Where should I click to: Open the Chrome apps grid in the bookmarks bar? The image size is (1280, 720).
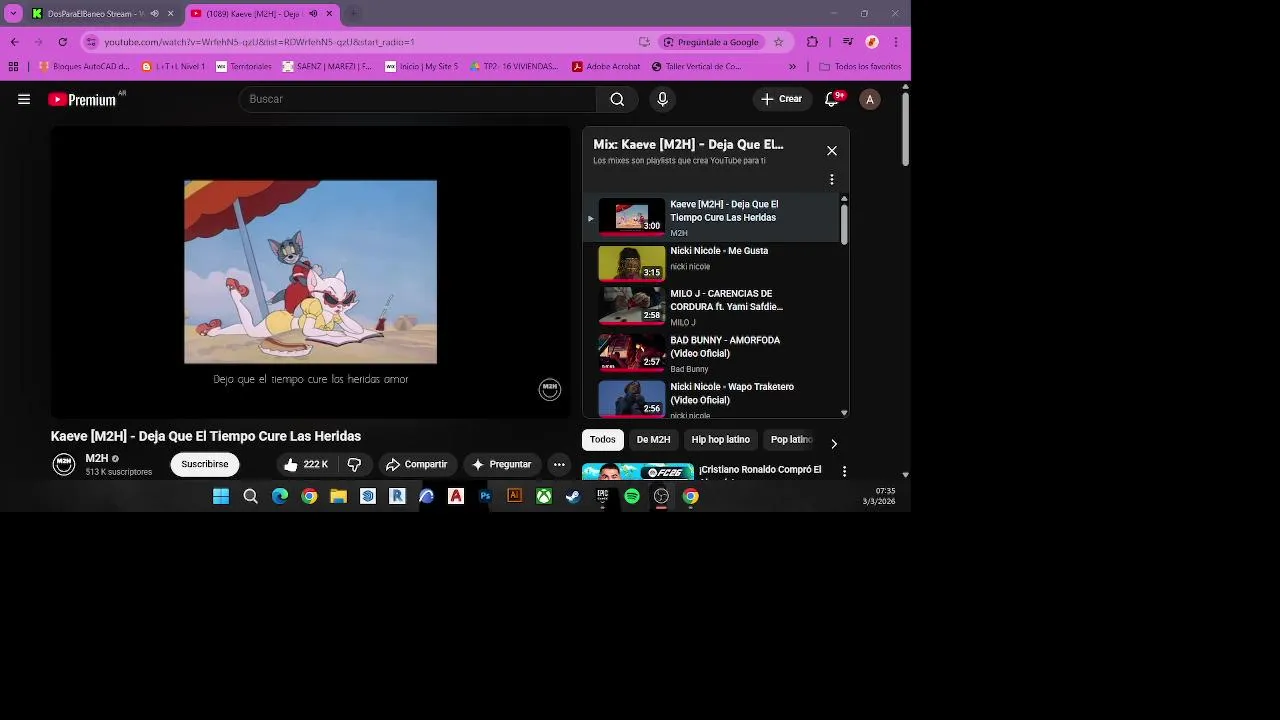[x=13, y=67]
